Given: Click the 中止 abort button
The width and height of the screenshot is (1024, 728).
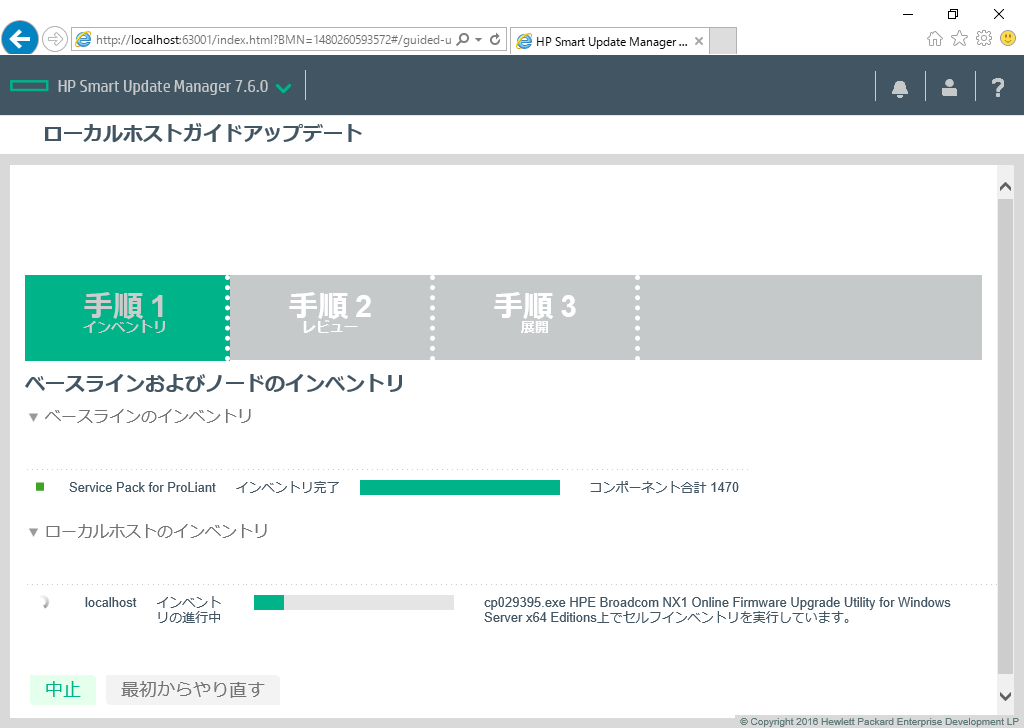Looking at the screenshot, I should [x=63, y=689].
